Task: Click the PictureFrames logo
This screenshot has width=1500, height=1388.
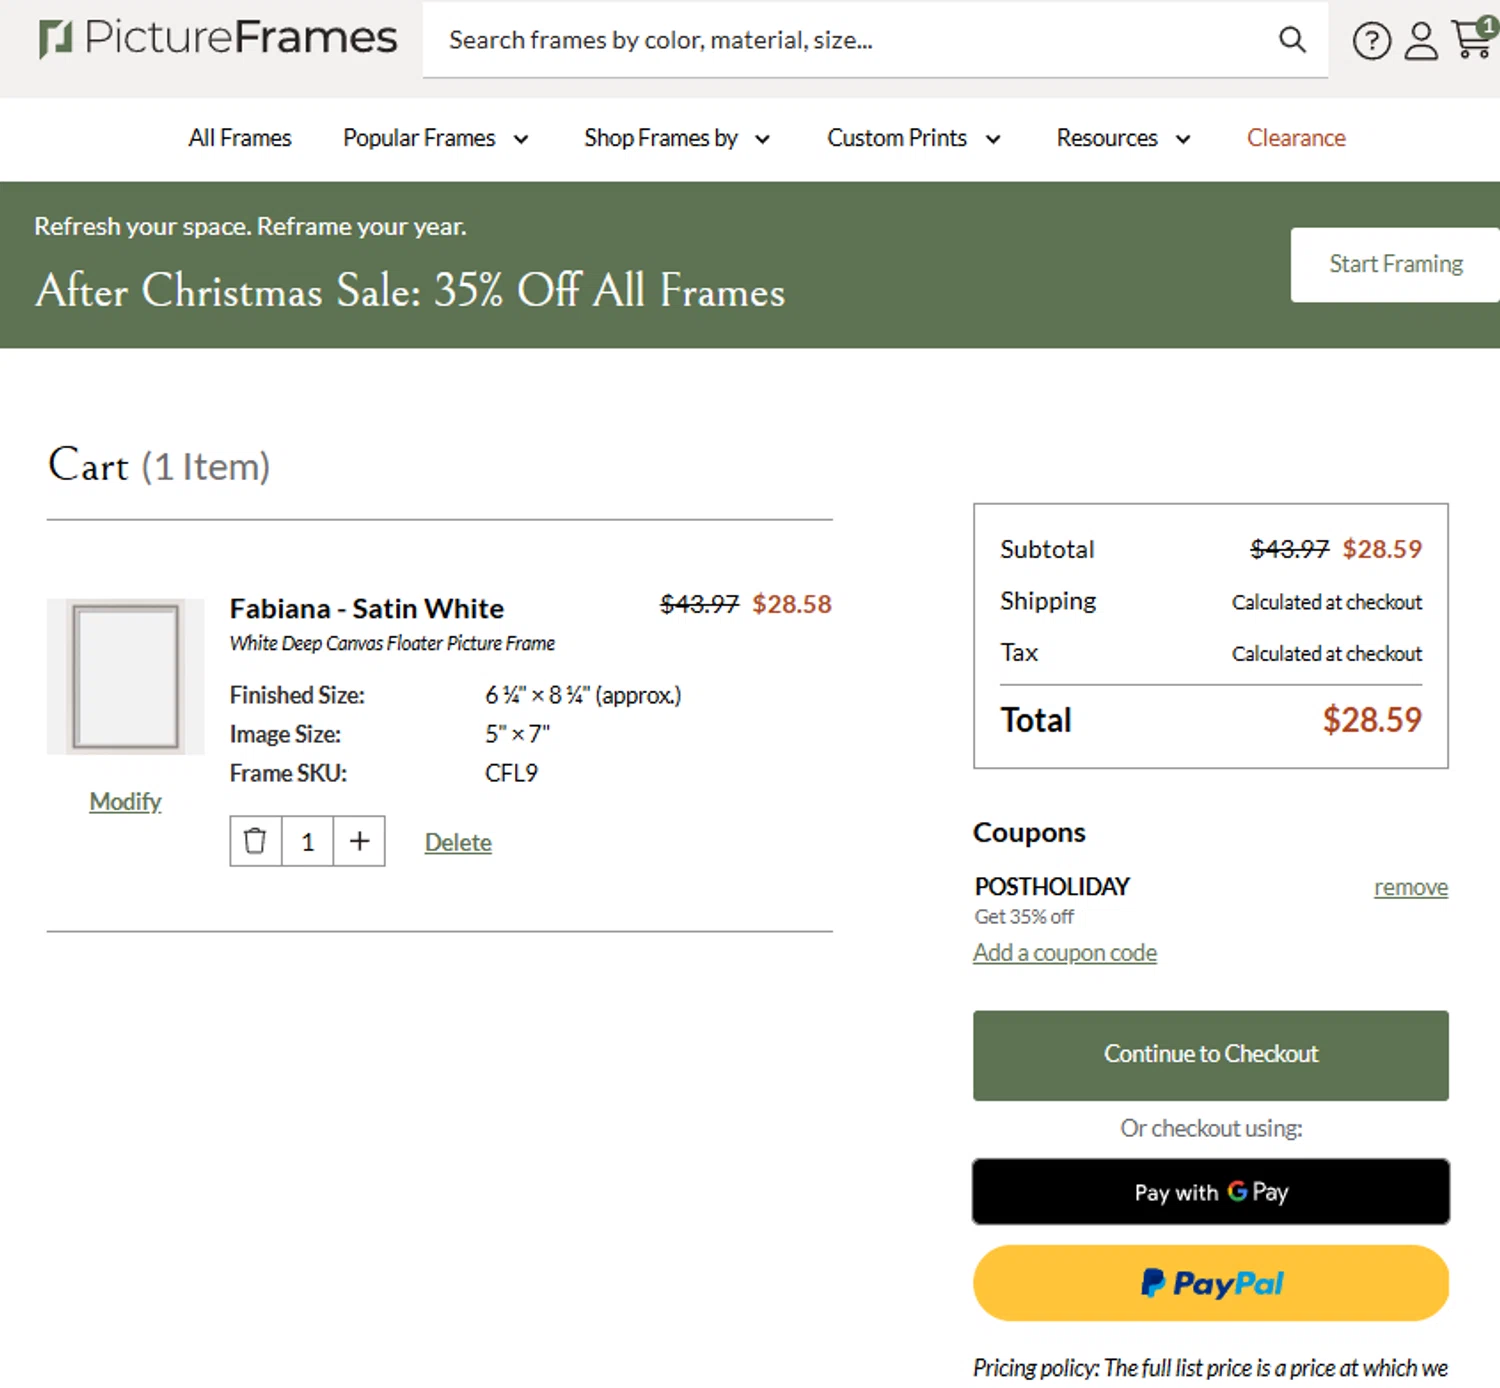Action: (218, 39)
